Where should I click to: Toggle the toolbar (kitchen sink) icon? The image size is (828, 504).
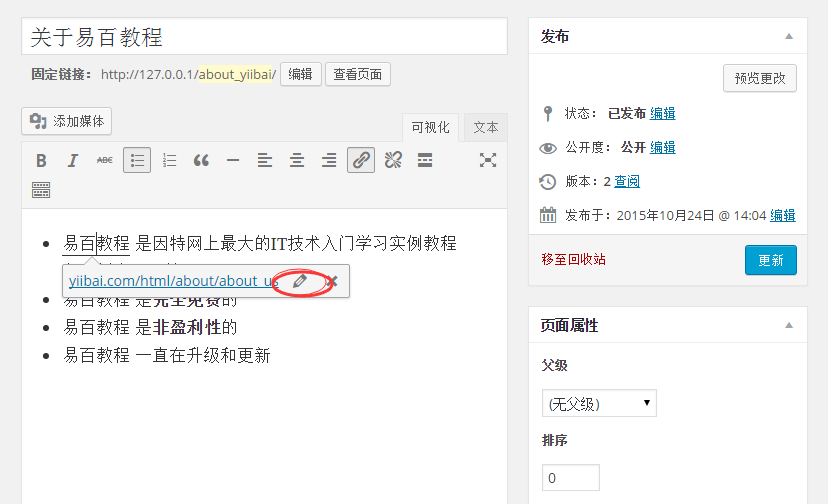[x=41, y=190]
